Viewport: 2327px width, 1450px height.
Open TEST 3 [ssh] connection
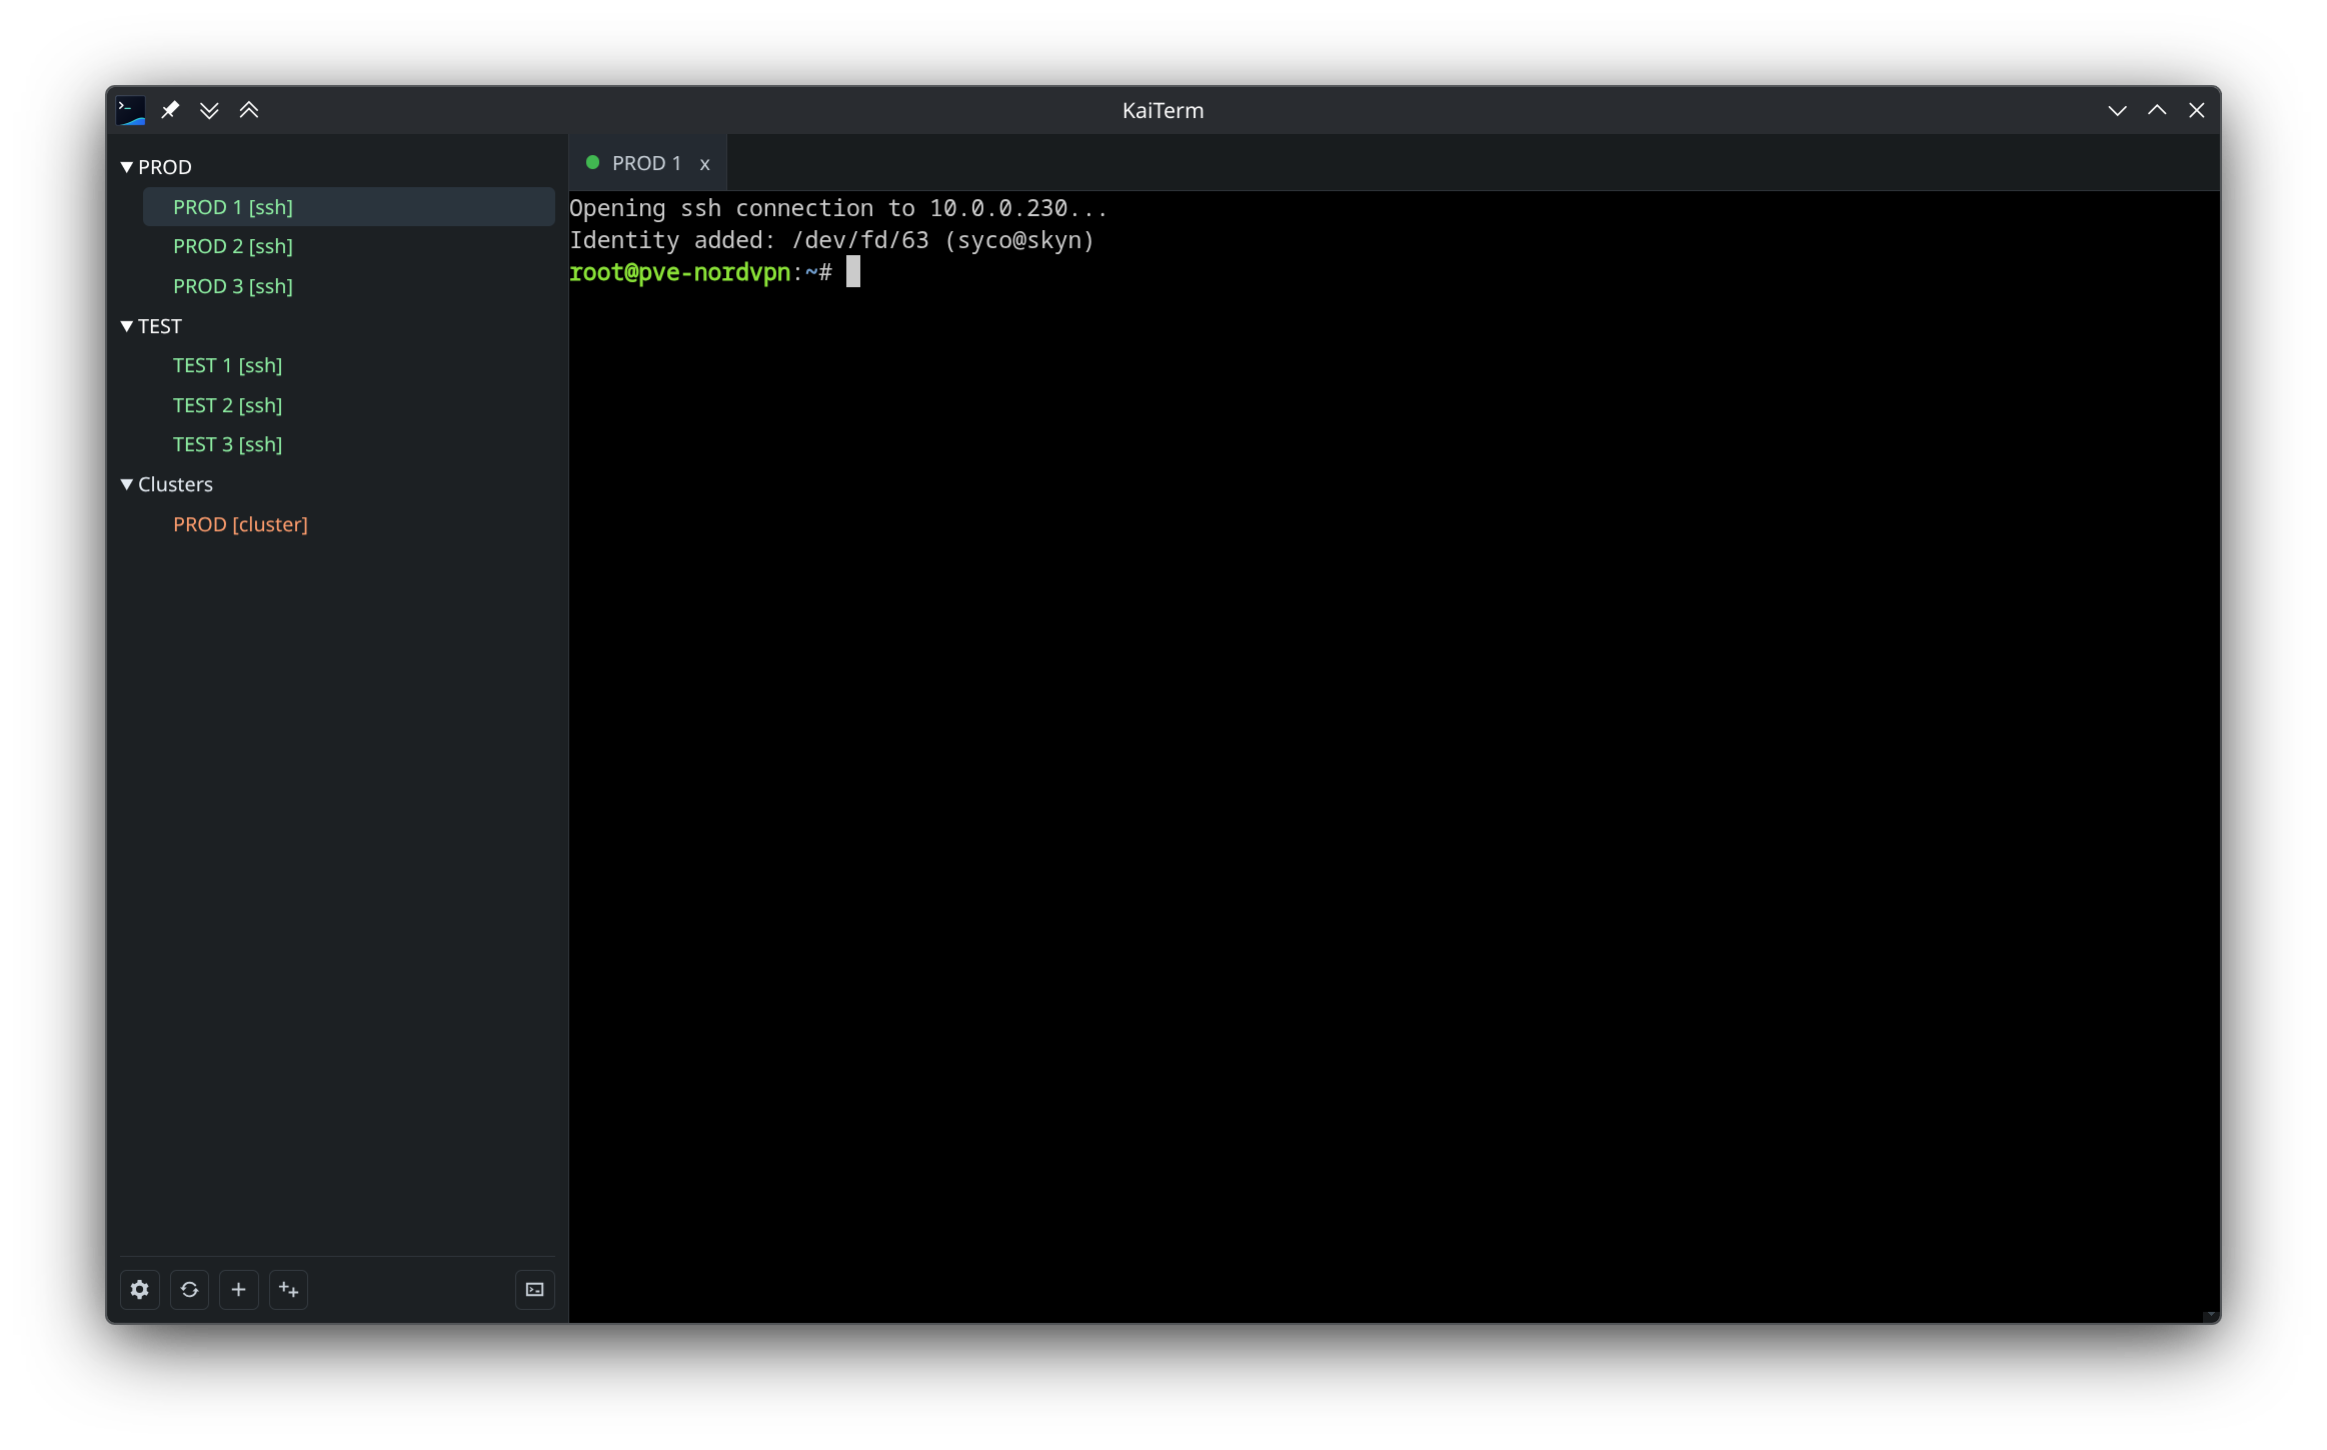click(x=228, y=444)
